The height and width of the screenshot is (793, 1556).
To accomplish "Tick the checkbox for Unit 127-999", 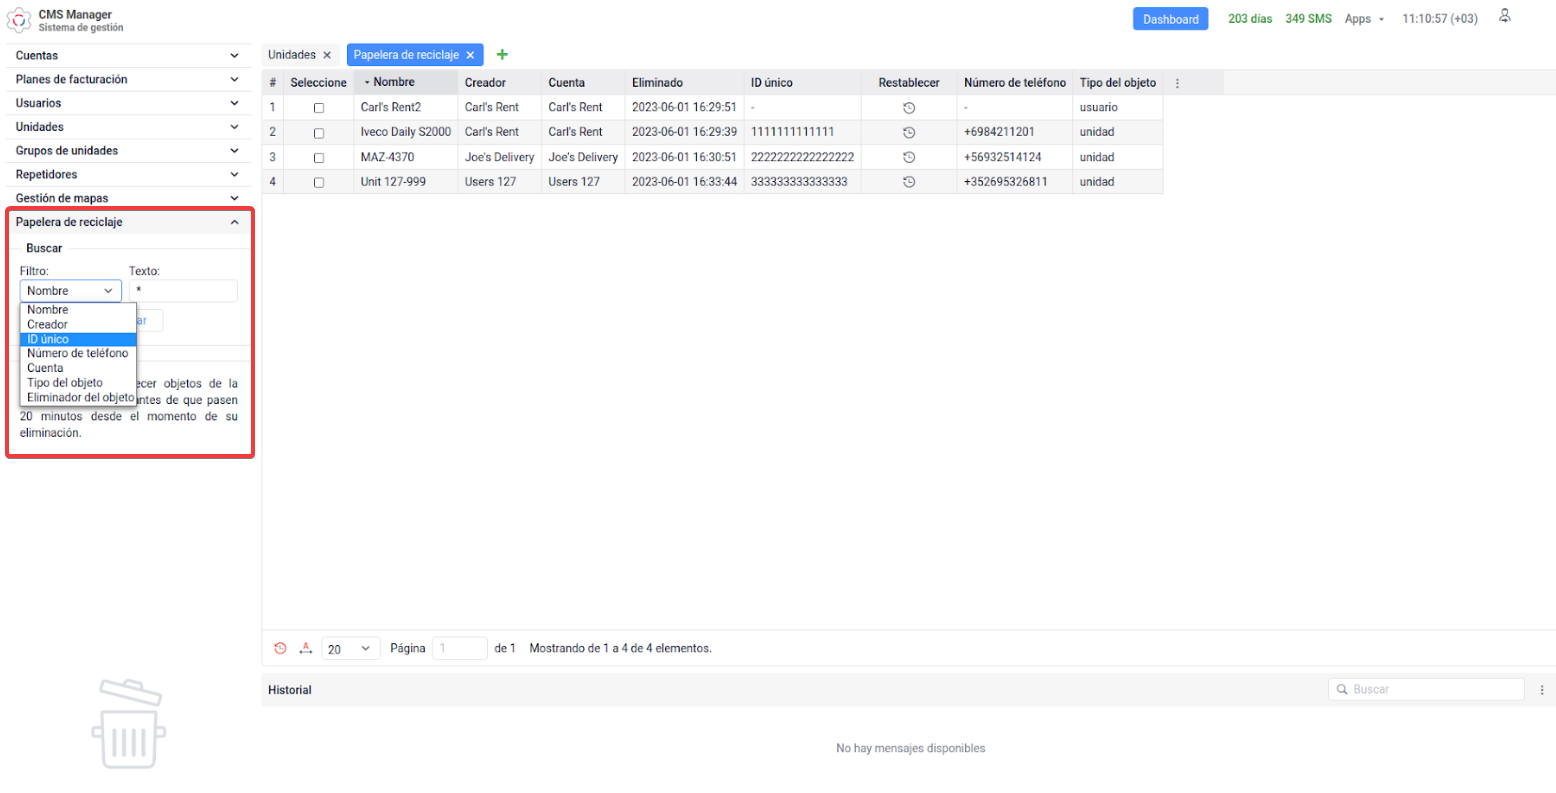I will [319, 183].
